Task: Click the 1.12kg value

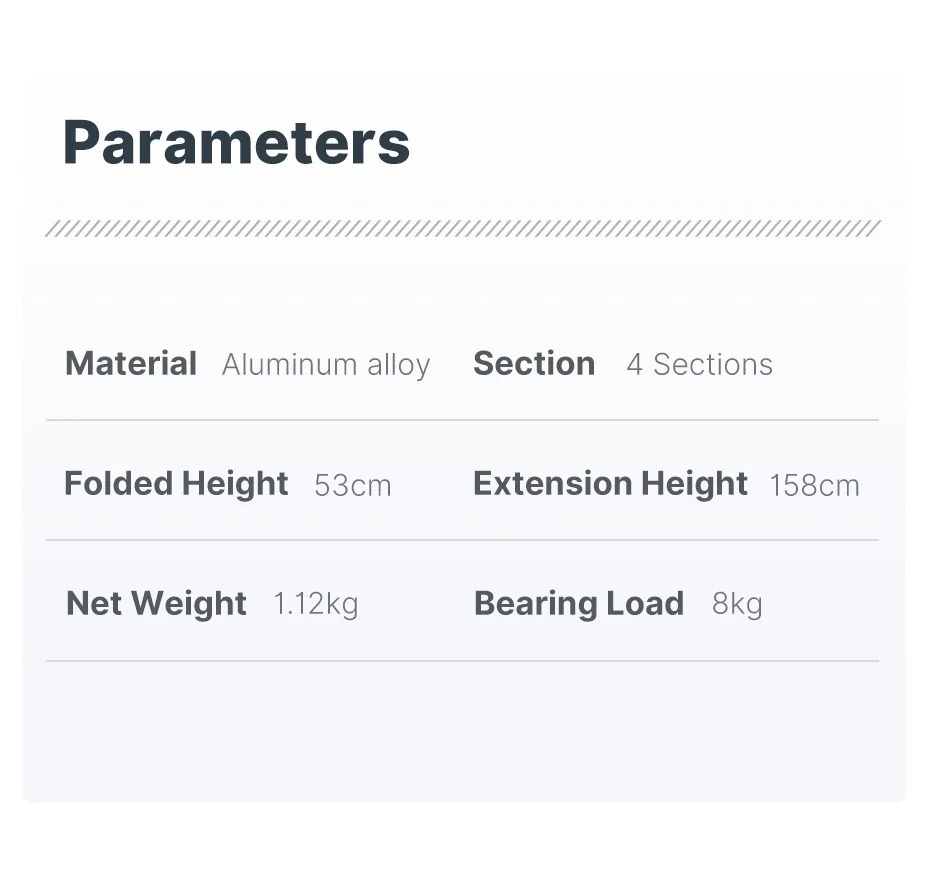Action: click(x=315, y=604)
